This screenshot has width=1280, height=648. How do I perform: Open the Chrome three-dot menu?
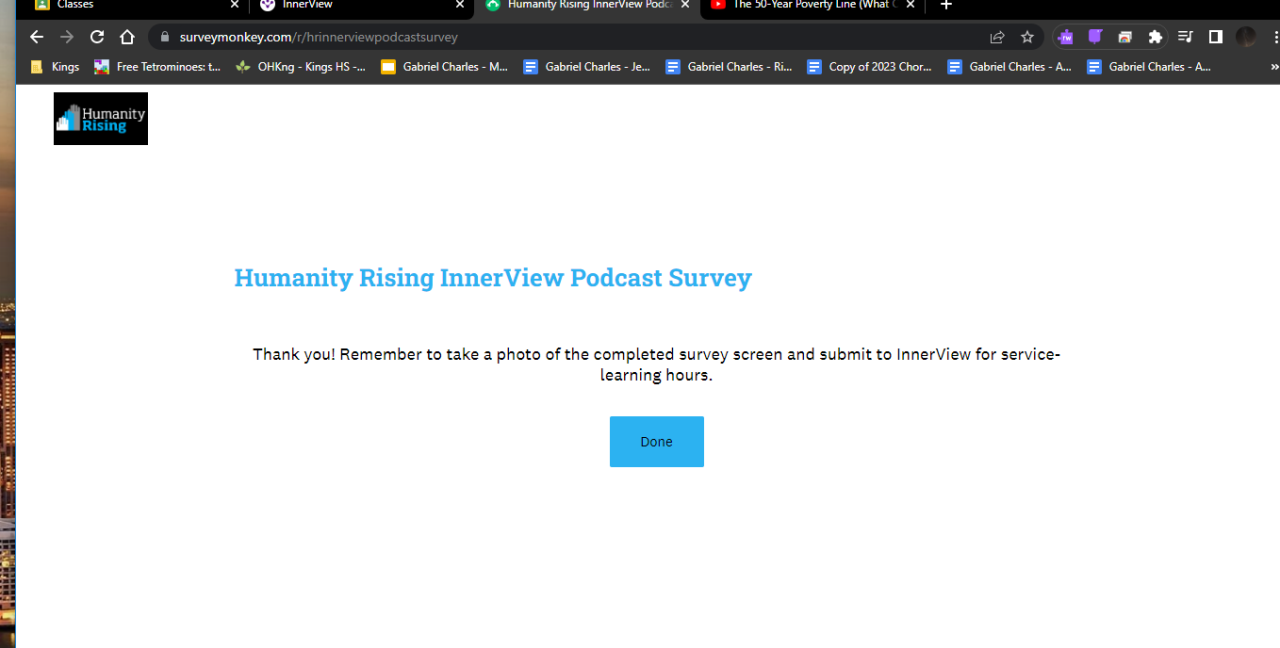[x=1275, y=37]
